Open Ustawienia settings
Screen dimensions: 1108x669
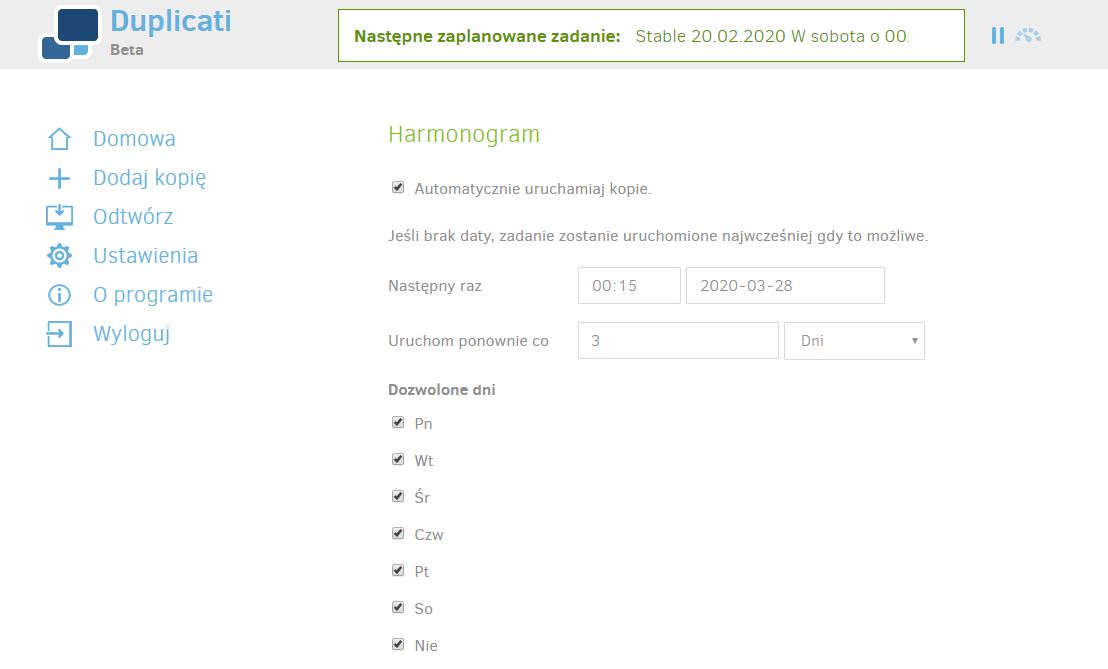coord(146,256)
